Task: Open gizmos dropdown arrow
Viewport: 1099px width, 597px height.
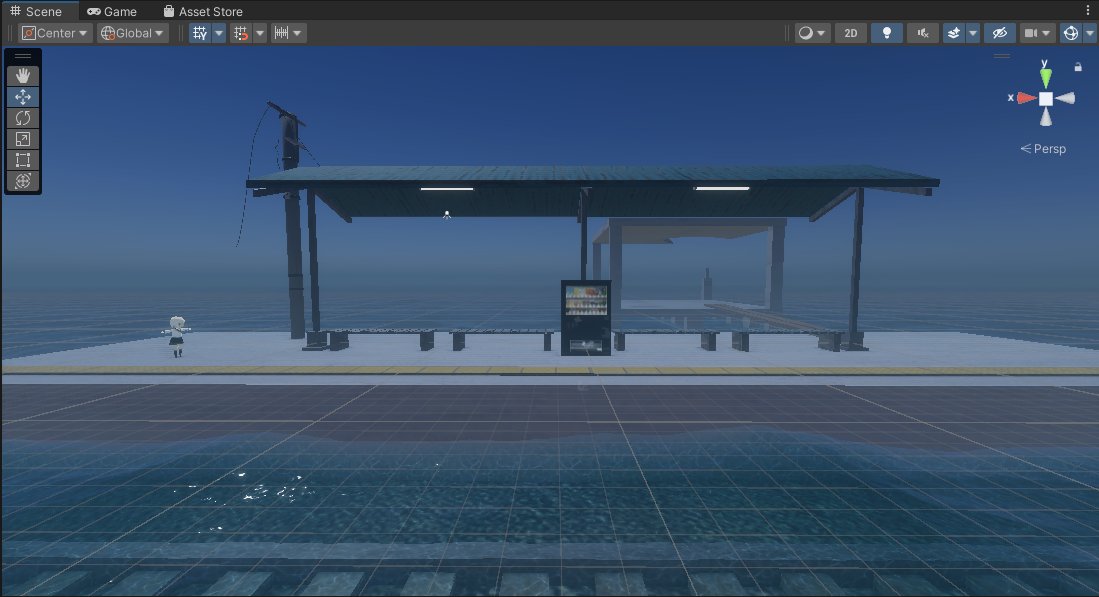Action: tap(1090, 33)
